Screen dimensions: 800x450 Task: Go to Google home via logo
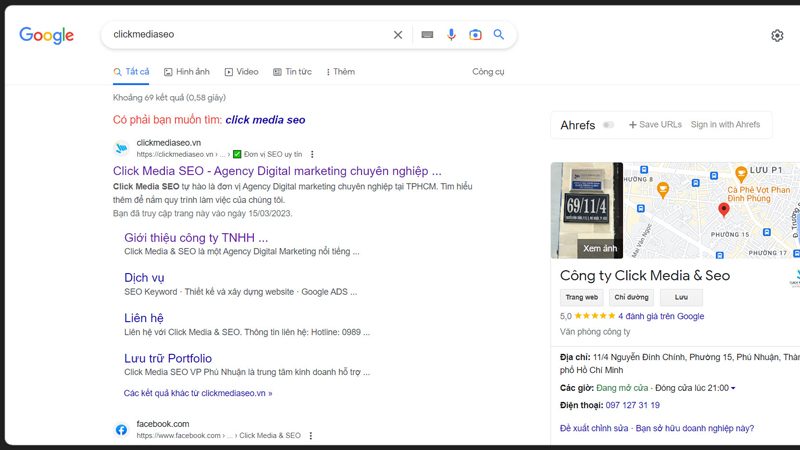[x=46, y=35]
